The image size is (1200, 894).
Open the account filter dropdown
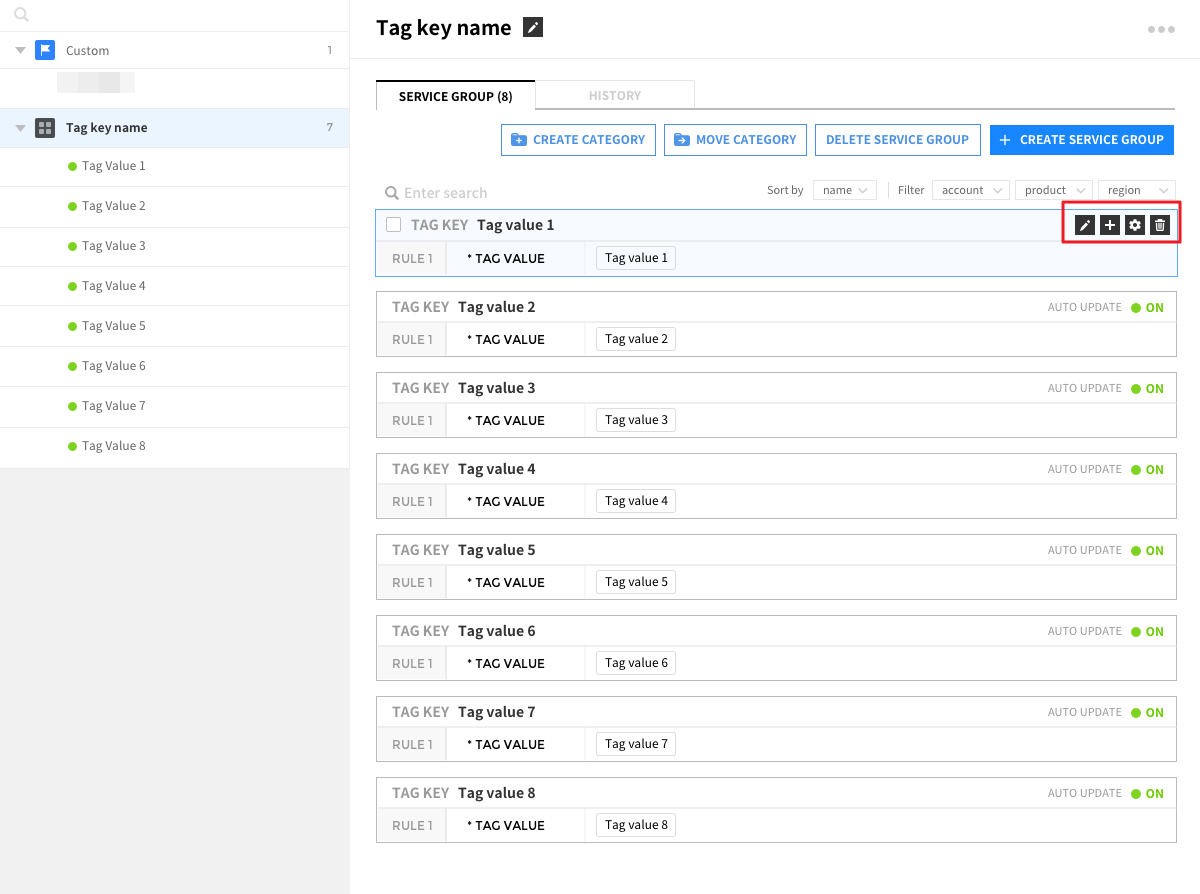pos(970,190)
